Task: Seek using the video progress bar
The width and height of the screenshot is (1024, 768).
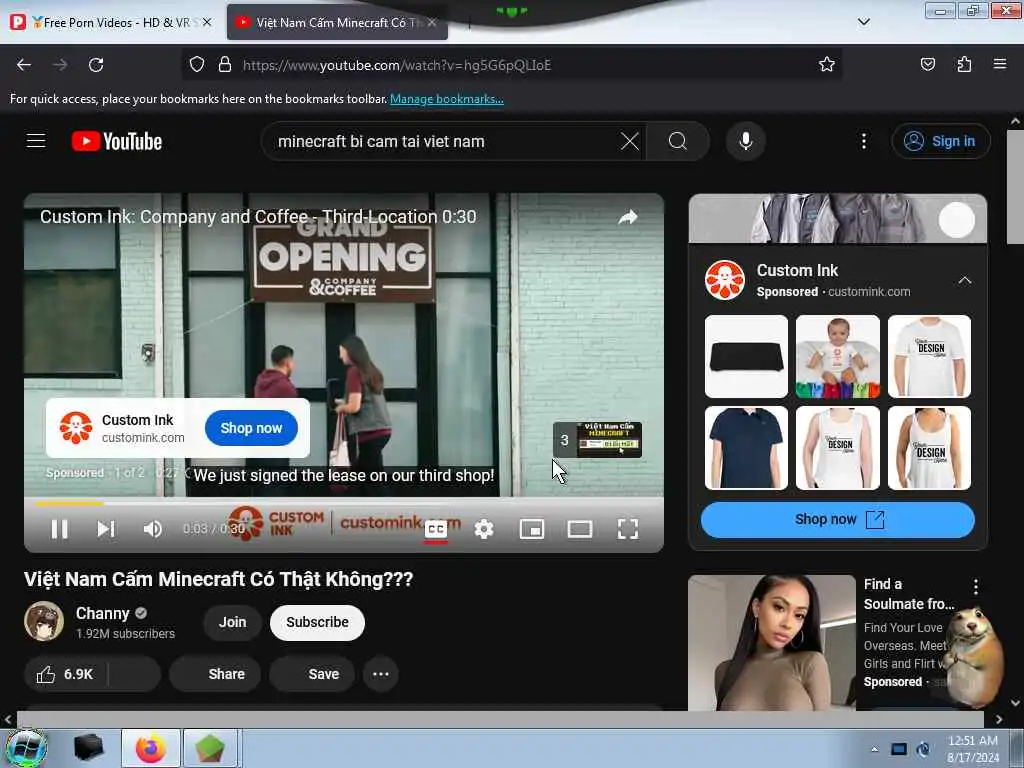Action: (x=344, y=504)
